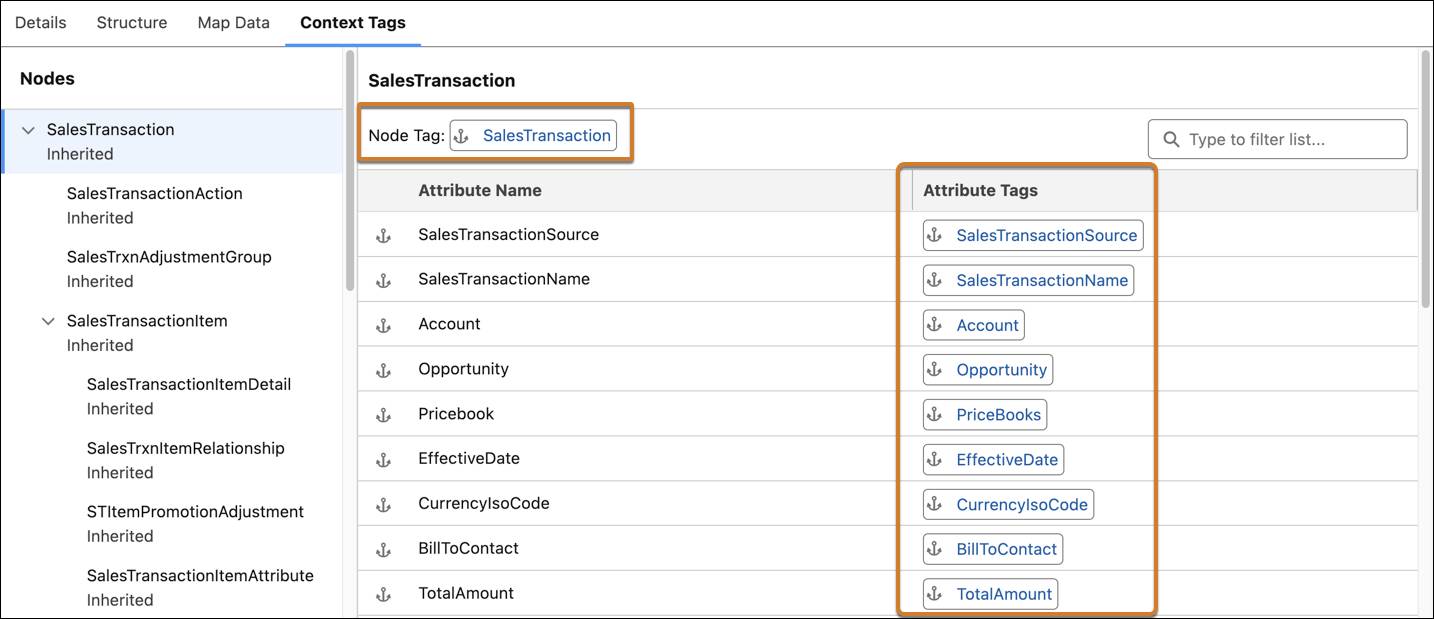The height and width of the screenshot is (619, 1434).
Task: Switch to the Structure tab
Action: pos(131,21)
